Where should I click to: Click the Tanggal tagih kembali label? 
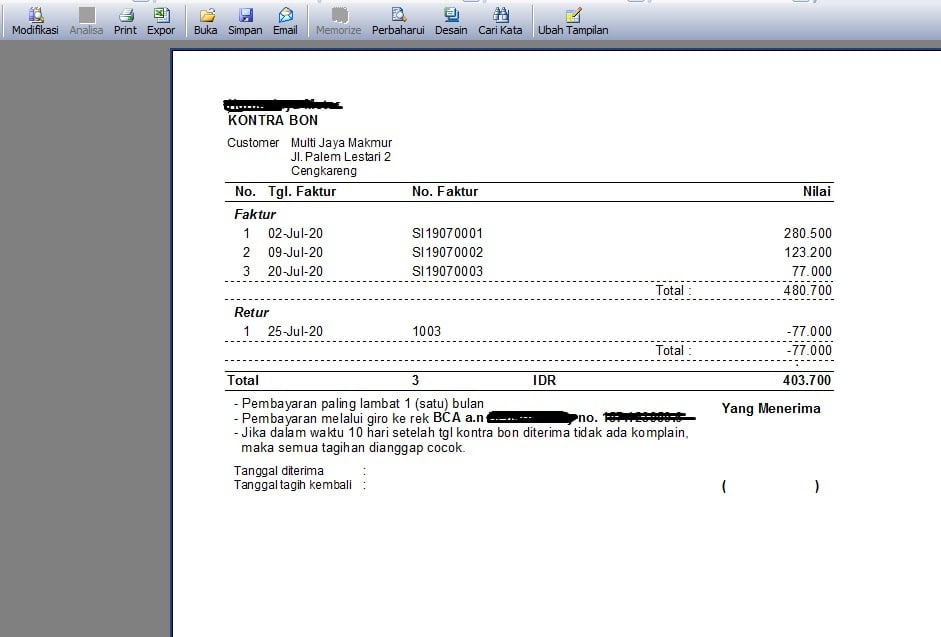point(293,485)
